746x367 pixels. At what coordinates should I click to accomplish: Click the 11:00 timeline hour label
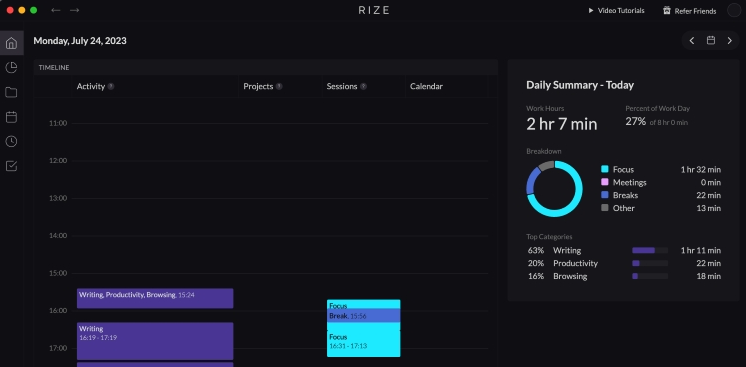(58, 123)
